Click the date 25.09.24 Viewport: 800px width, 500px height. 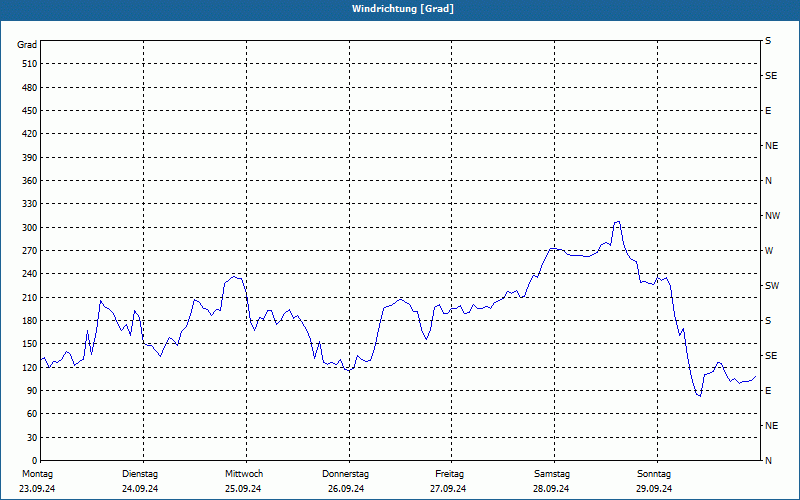point(243,489)
